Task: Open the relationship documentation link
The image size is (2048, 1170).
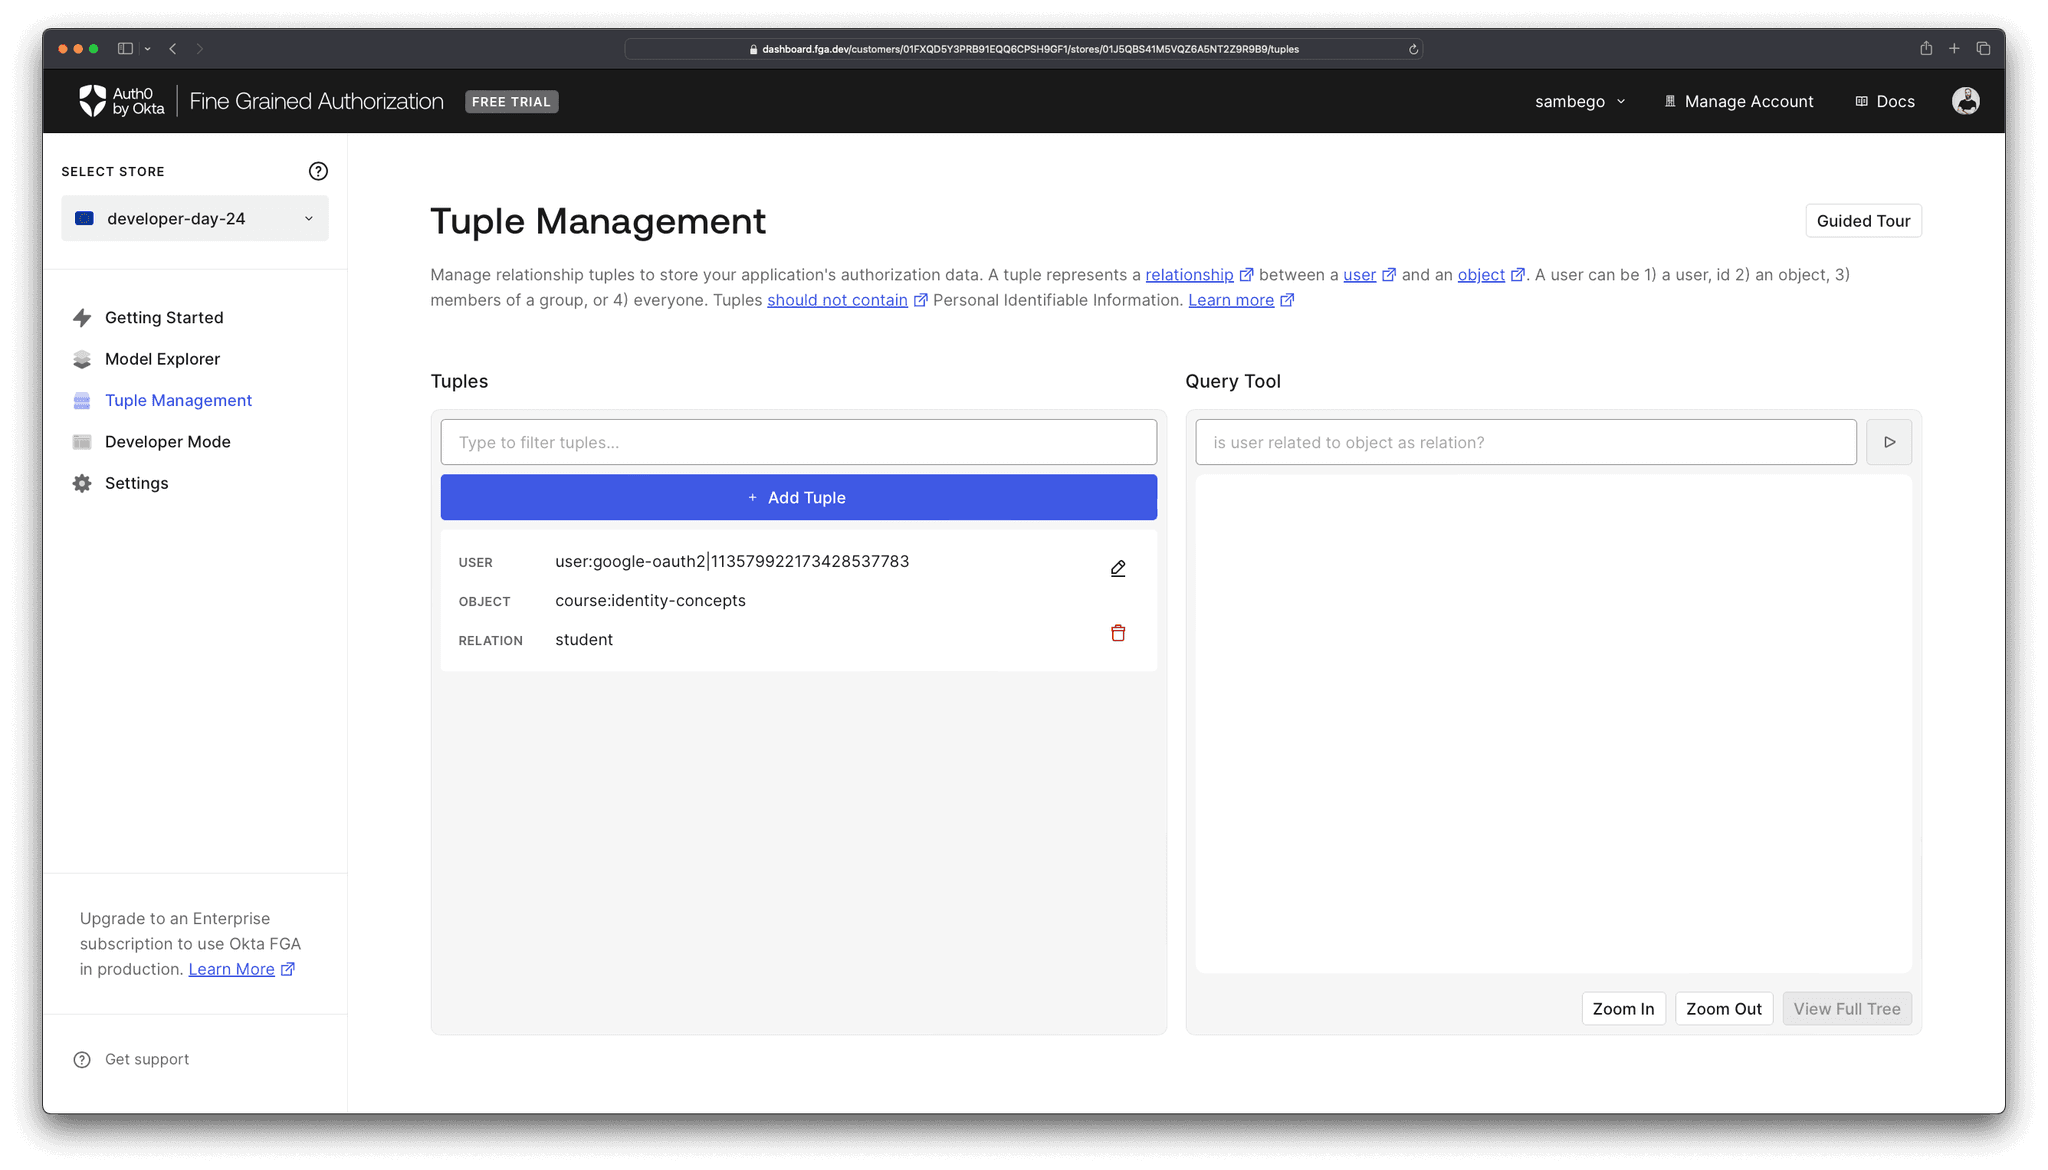Action: pos(1191,274)
